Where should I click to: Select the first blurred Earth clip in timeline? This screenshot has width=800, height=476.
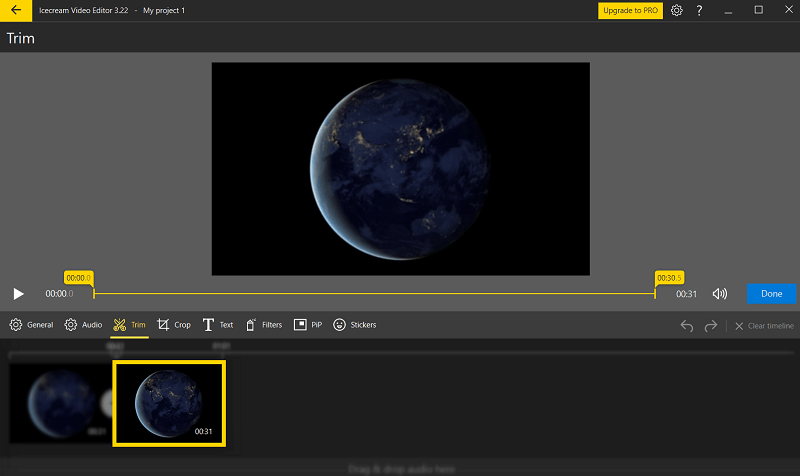60,403
